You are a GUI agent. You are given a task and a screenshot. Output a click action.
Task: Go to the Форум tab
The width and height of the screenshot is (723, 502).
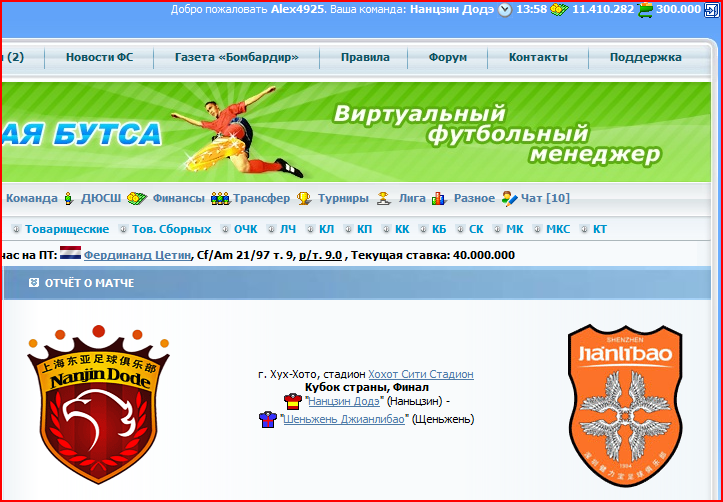click(447, 57)
